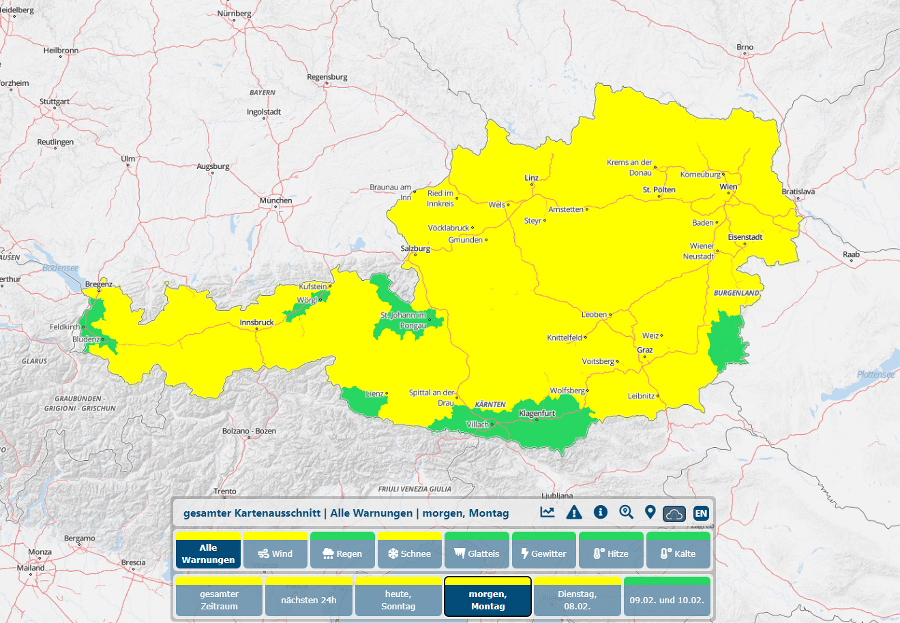The height and width of the screenshot is (623, 900).
Task: Show the warning triangle legend
Action: click(x=573, y=512)
